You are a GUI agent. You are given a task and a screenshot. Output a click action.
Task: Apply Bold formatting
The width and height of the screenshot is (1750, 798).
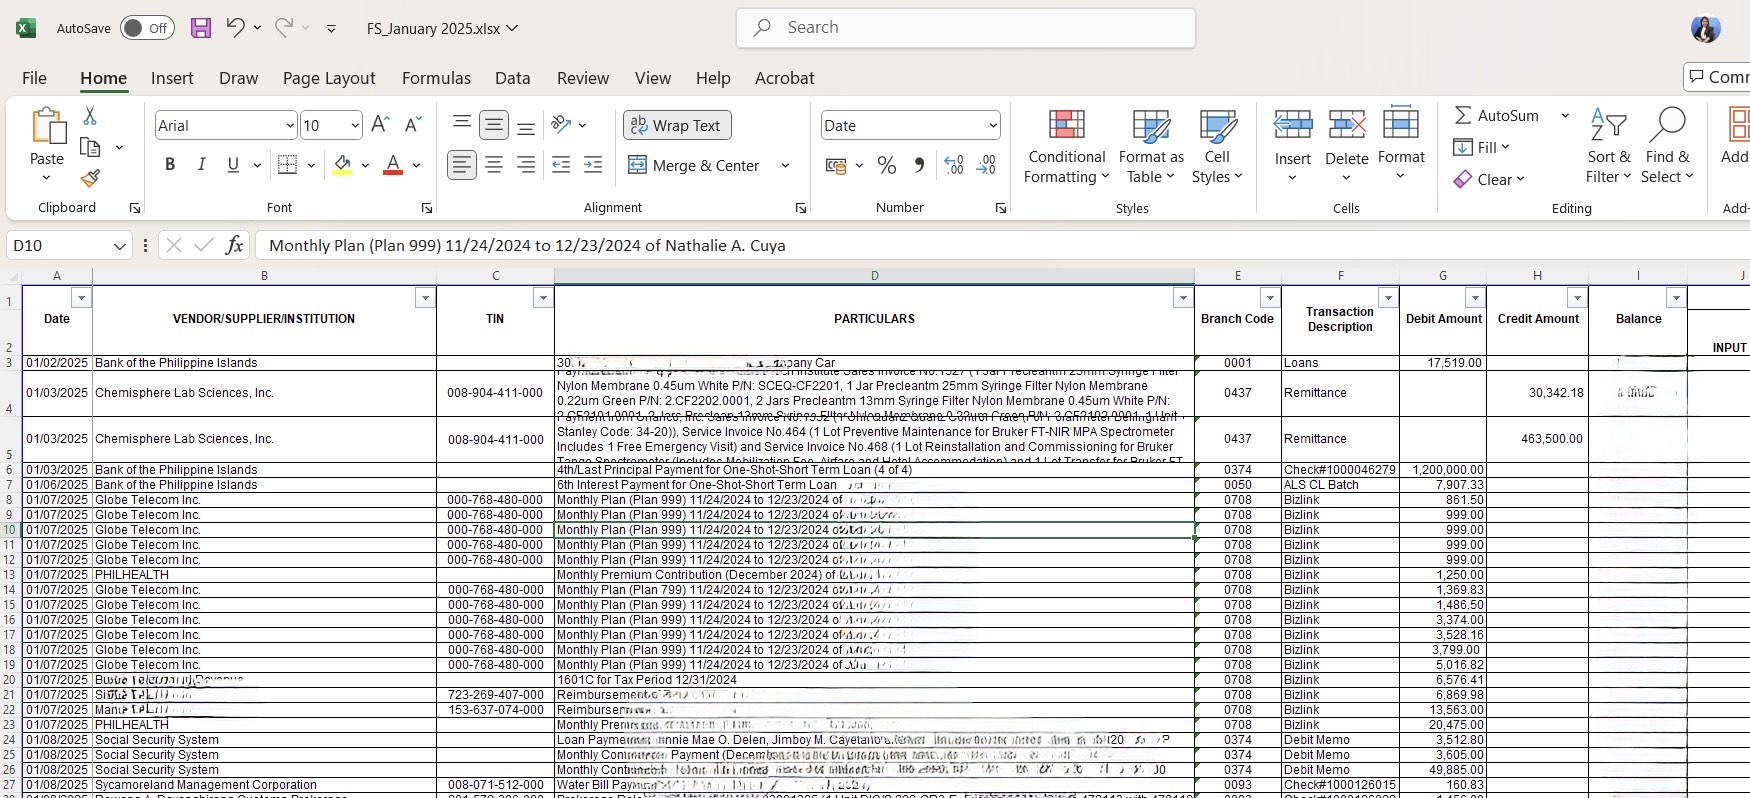coord(170,165)
